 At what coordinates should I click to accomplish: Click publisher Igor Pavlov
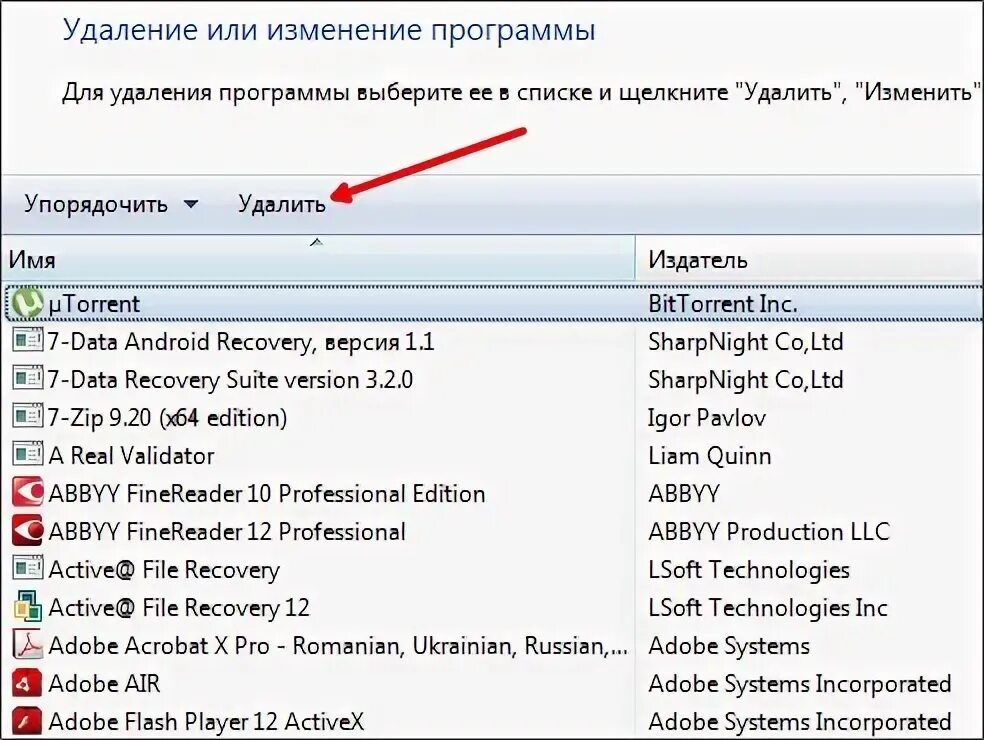[707, 418]
